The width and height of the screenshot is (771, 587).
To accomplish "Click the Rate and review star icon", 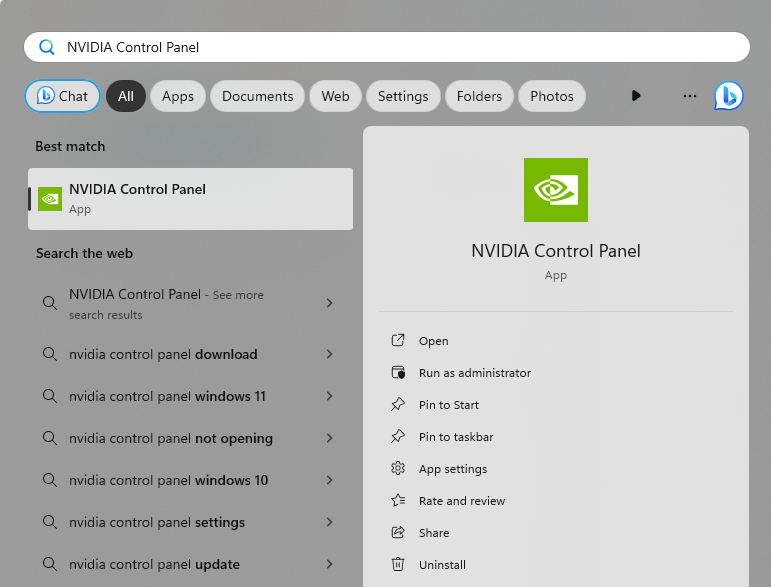I will 398,501.
